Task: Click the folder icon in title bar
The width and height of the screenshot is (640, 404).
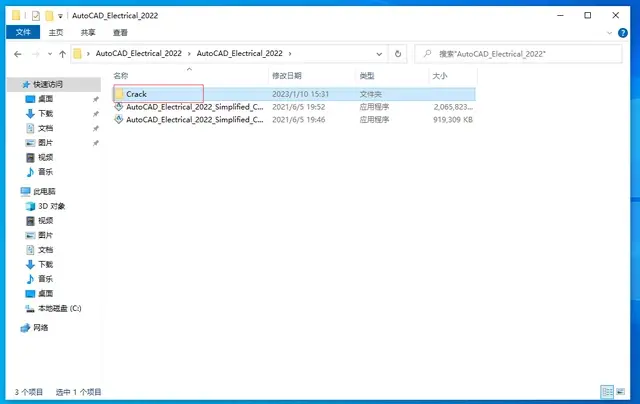Action: [x=16, y=16]
